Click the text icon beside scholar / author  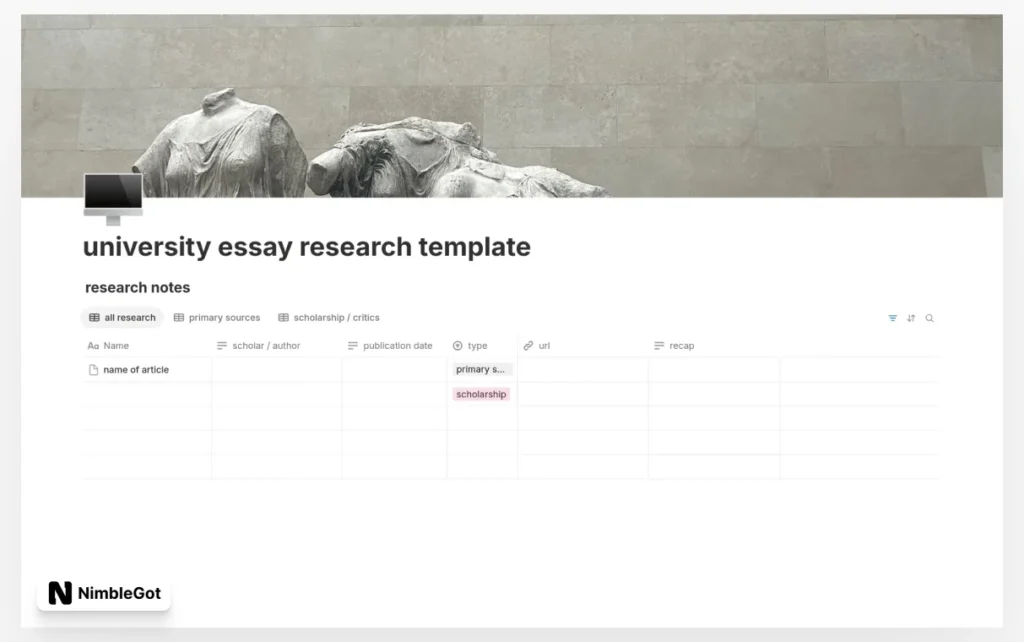pyautogui.click(x=222, y=345)
